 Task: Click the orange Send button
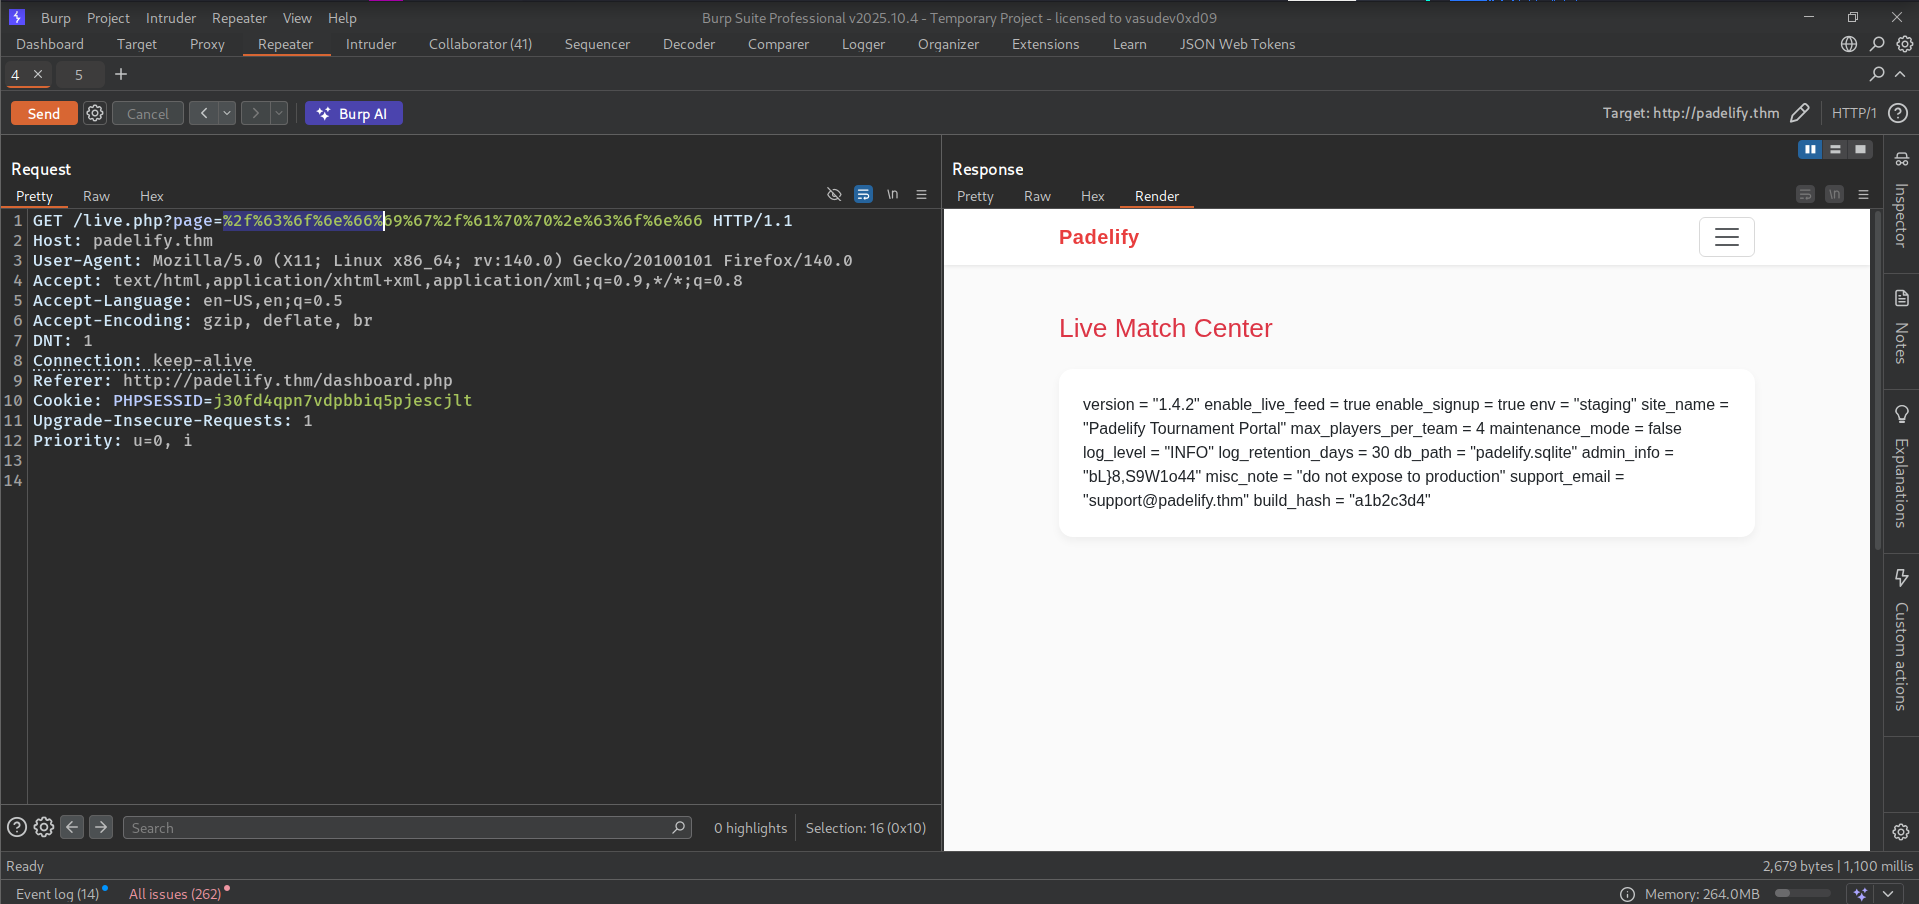click(44, 114)
